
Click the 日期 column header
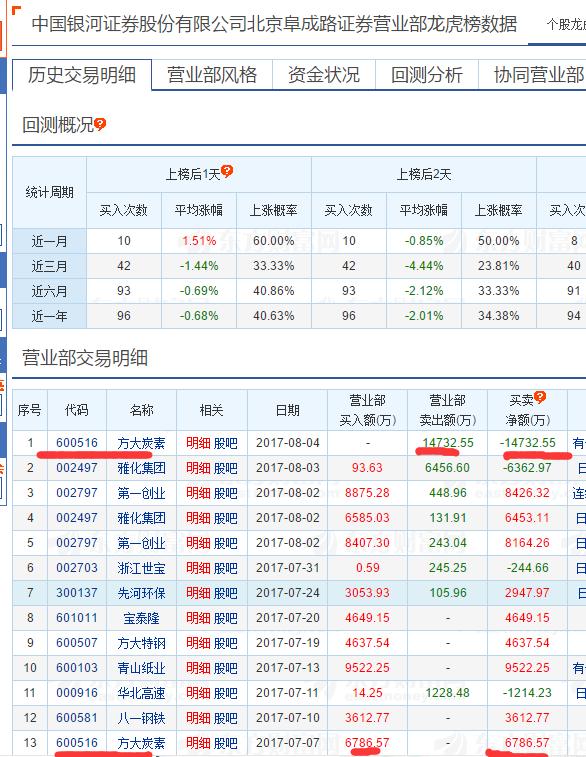[288, 410]
